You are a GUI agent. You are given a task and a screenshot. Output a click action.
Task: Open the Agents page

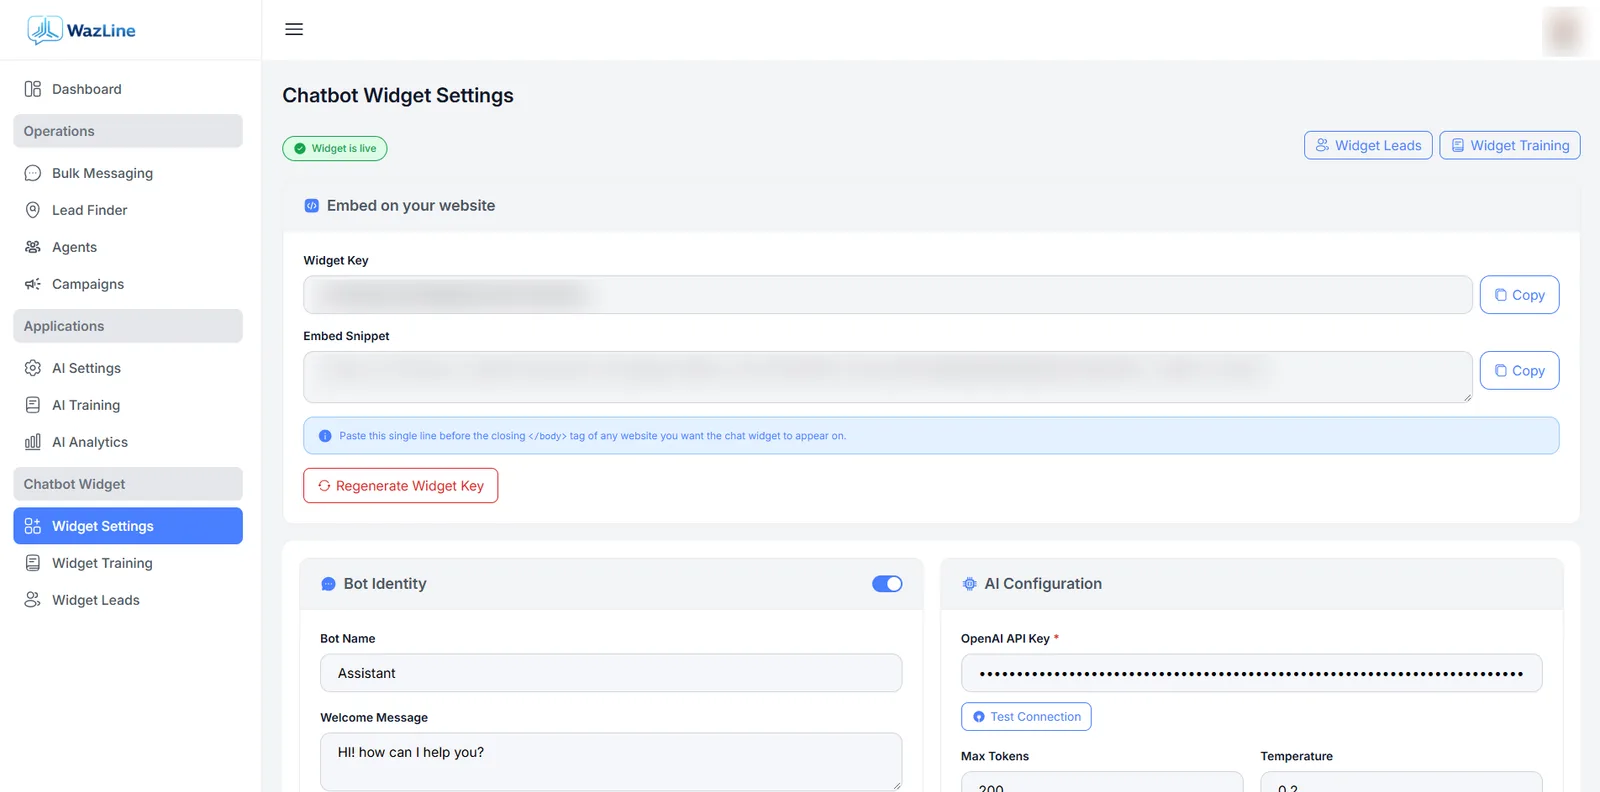(x=128, y=247)
